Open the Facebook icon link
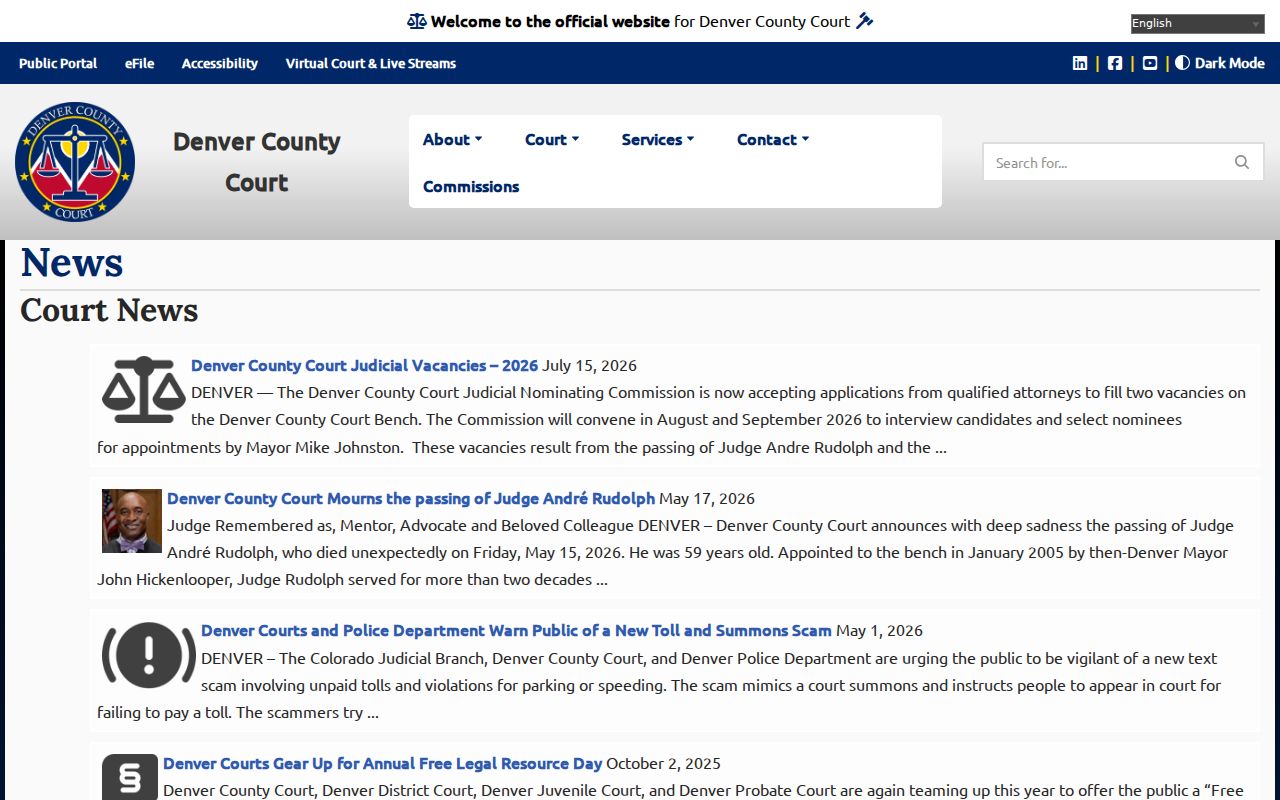 (x=1115, y=63)
